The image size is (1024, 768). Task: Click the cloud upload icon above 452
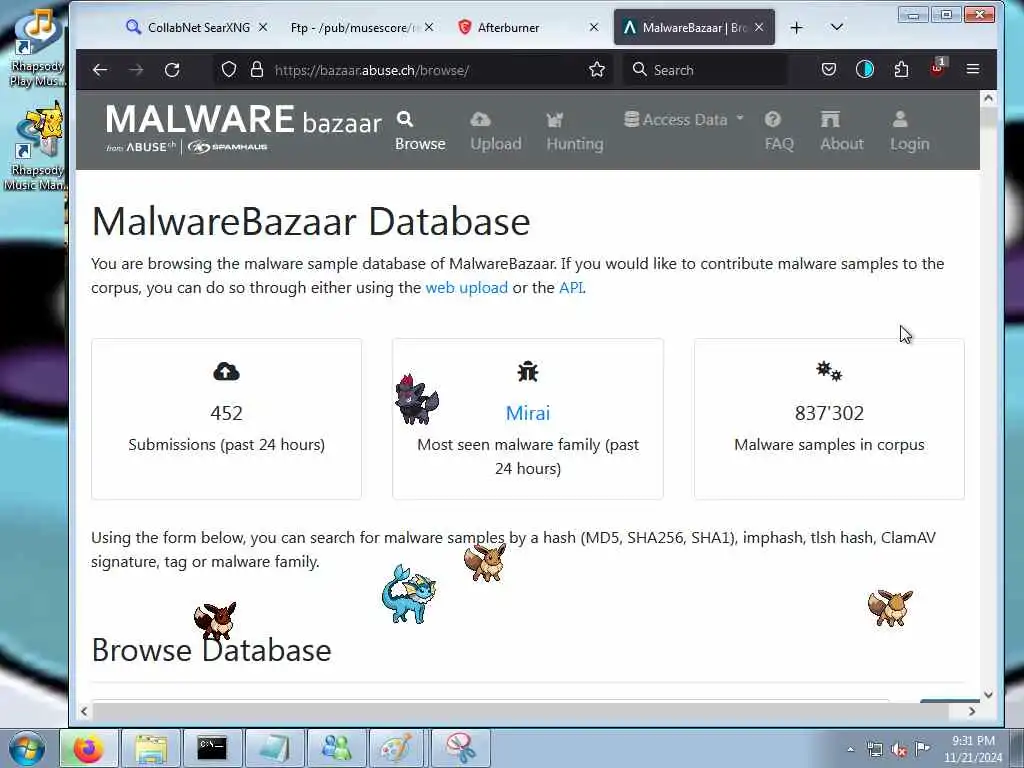click(x=226, y=372)
